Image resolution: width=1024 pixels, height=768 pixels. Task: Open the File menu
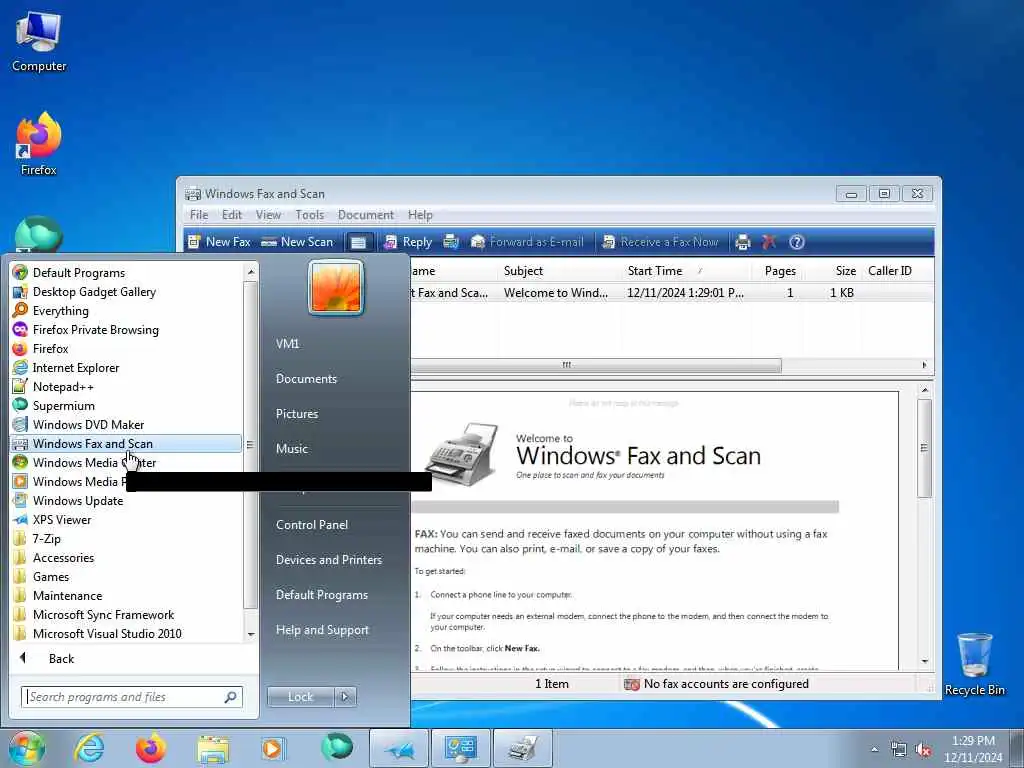pos(199,215)
